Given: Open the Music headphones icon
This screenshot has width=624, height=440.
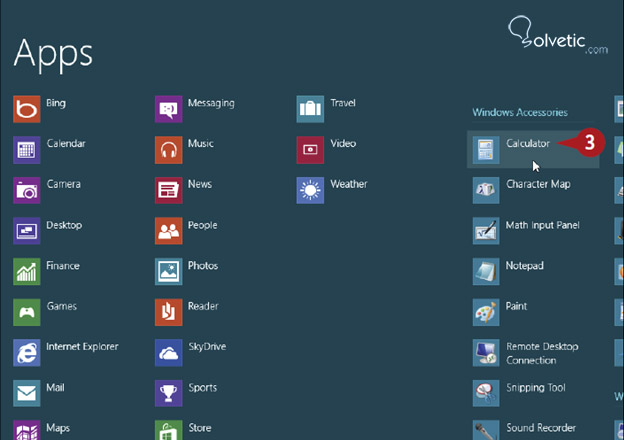Looking at the screenshot, I should 169,150.
